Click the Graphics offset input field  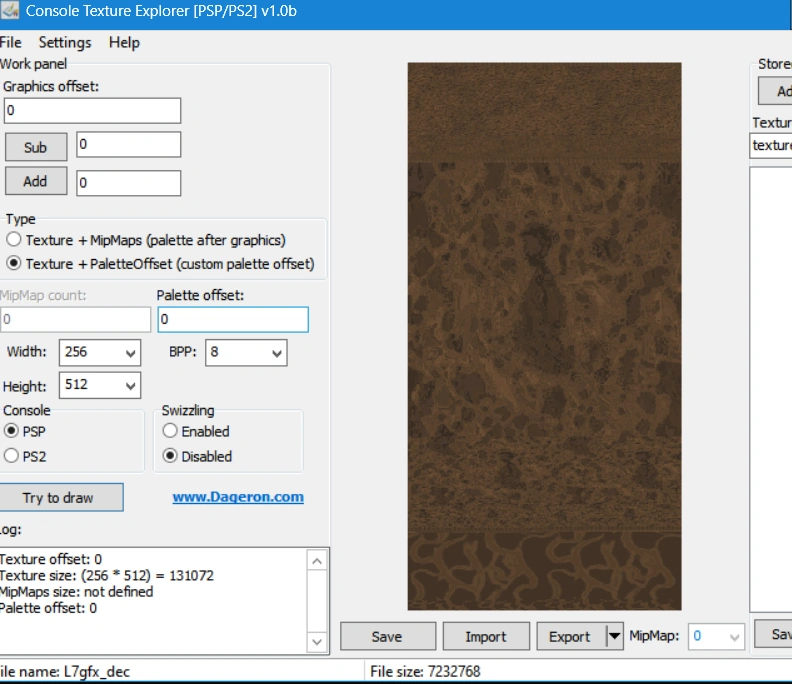[92, 111]
